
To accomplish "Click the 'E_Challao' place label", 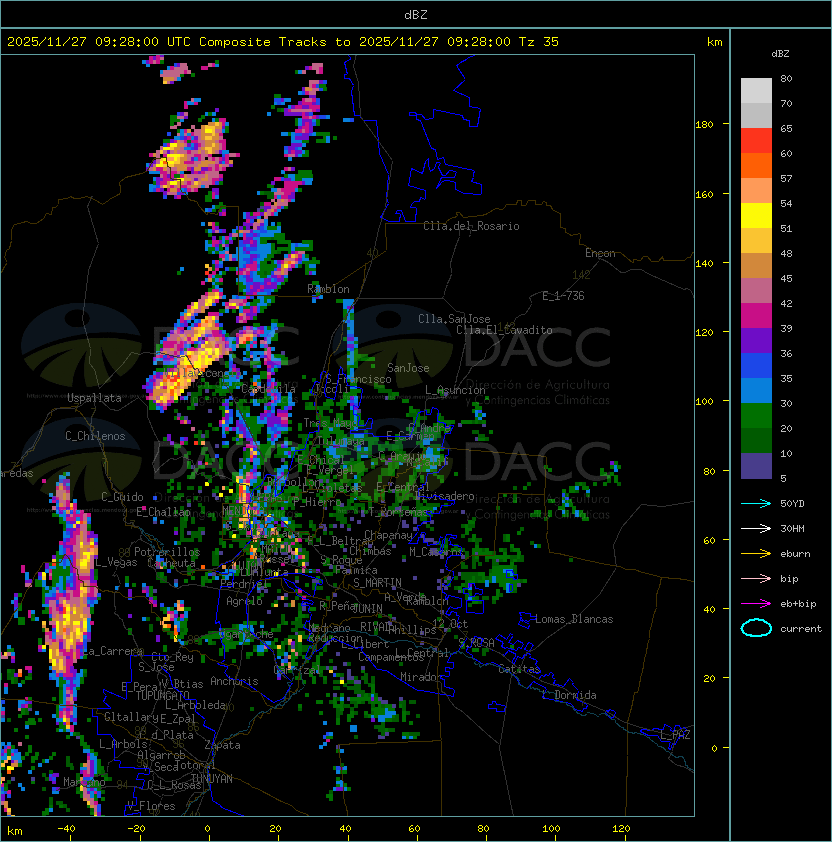I will pyautogui.click(x=163, y=512).
